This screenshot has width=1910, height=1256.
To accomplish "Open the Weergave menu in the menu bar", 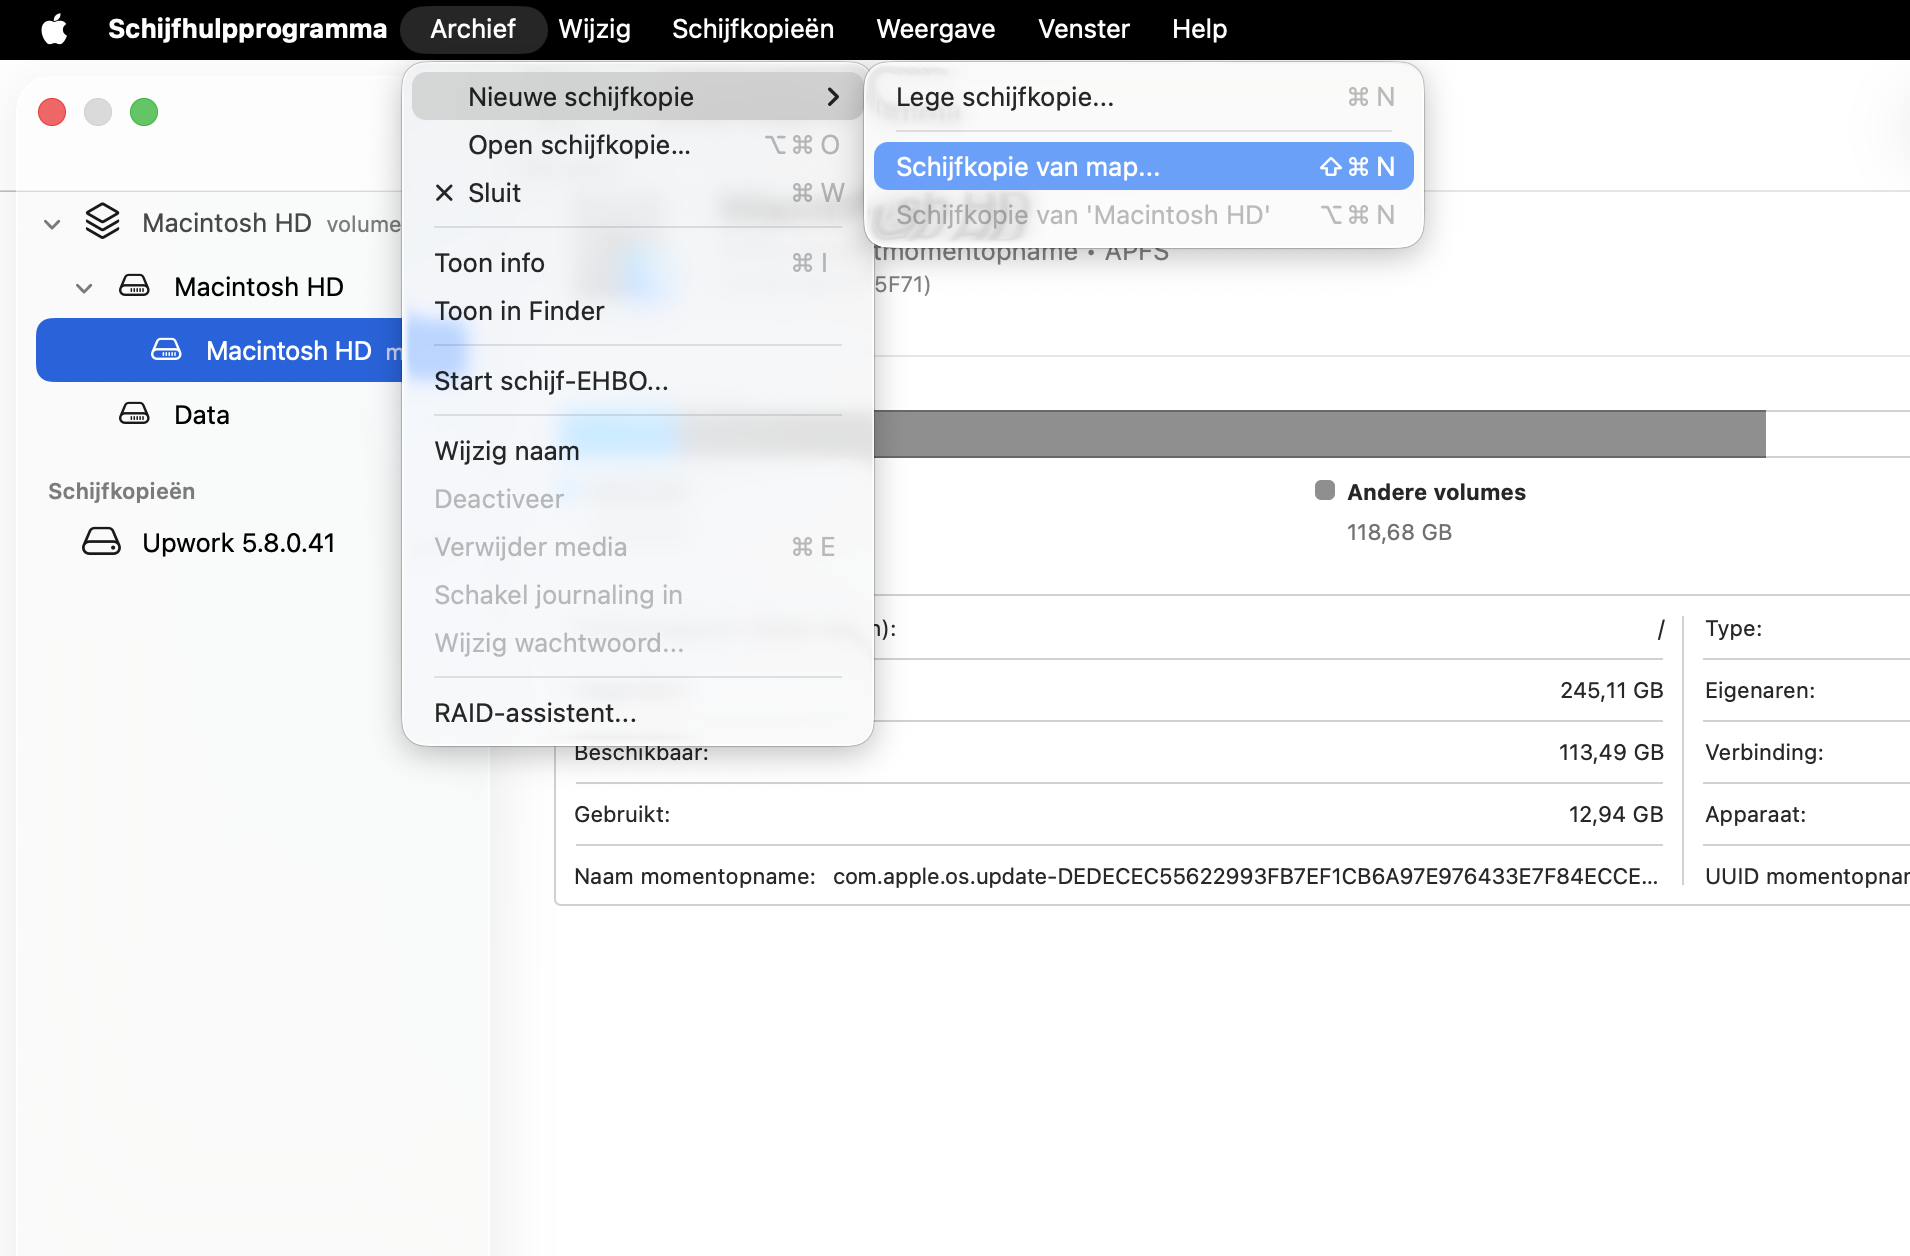I will [936, 29].
